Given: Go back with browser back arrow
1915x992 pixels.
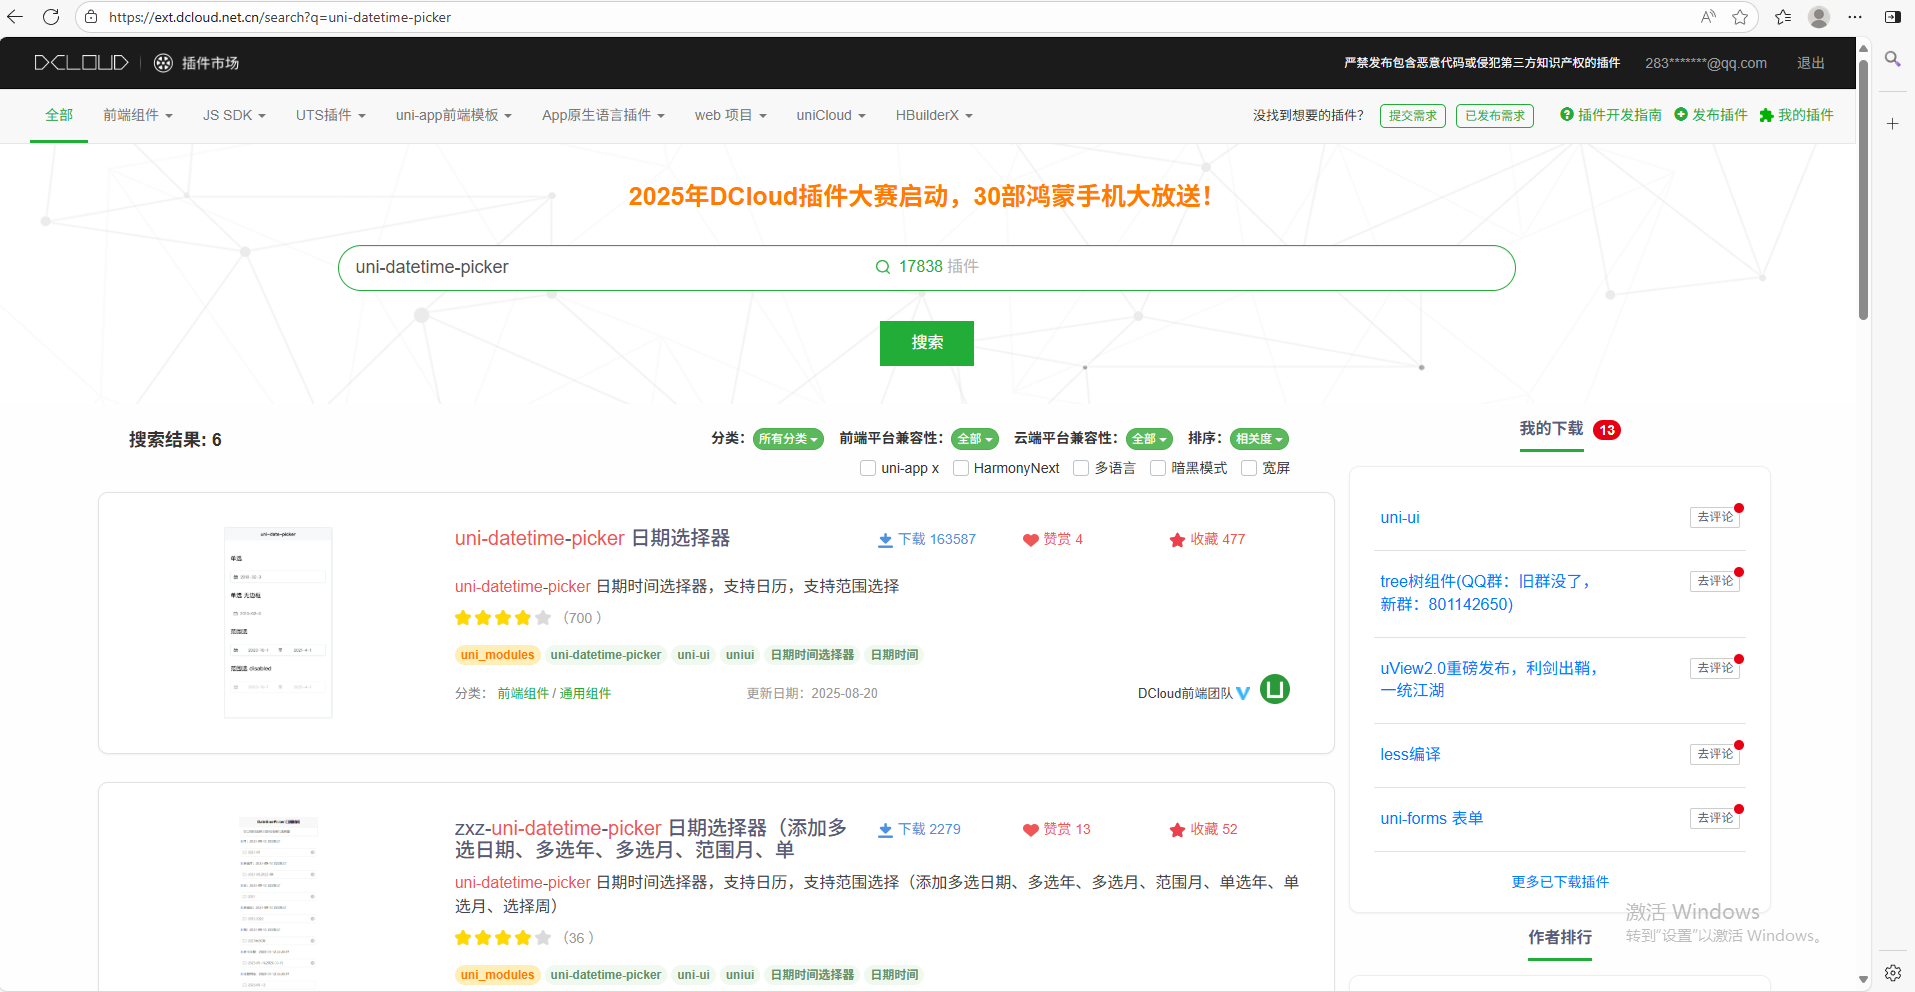Looking at the screenshot, I should tap(15, 17).
